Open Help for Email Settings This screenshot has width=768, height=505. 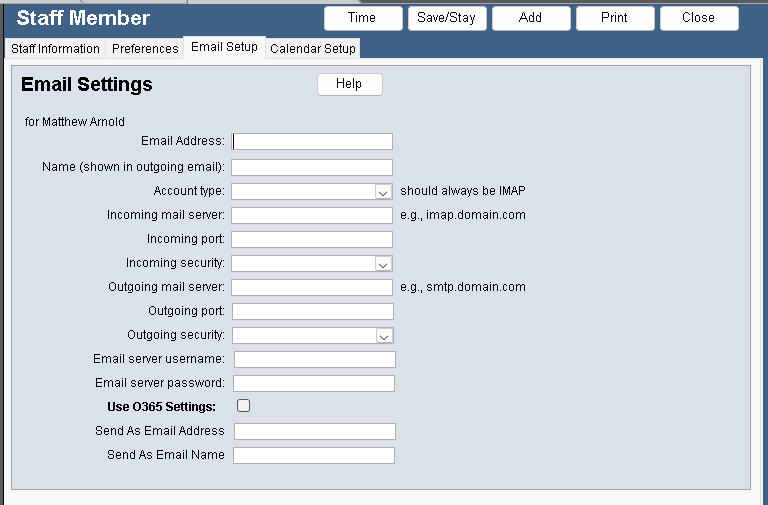click(349, 84)
